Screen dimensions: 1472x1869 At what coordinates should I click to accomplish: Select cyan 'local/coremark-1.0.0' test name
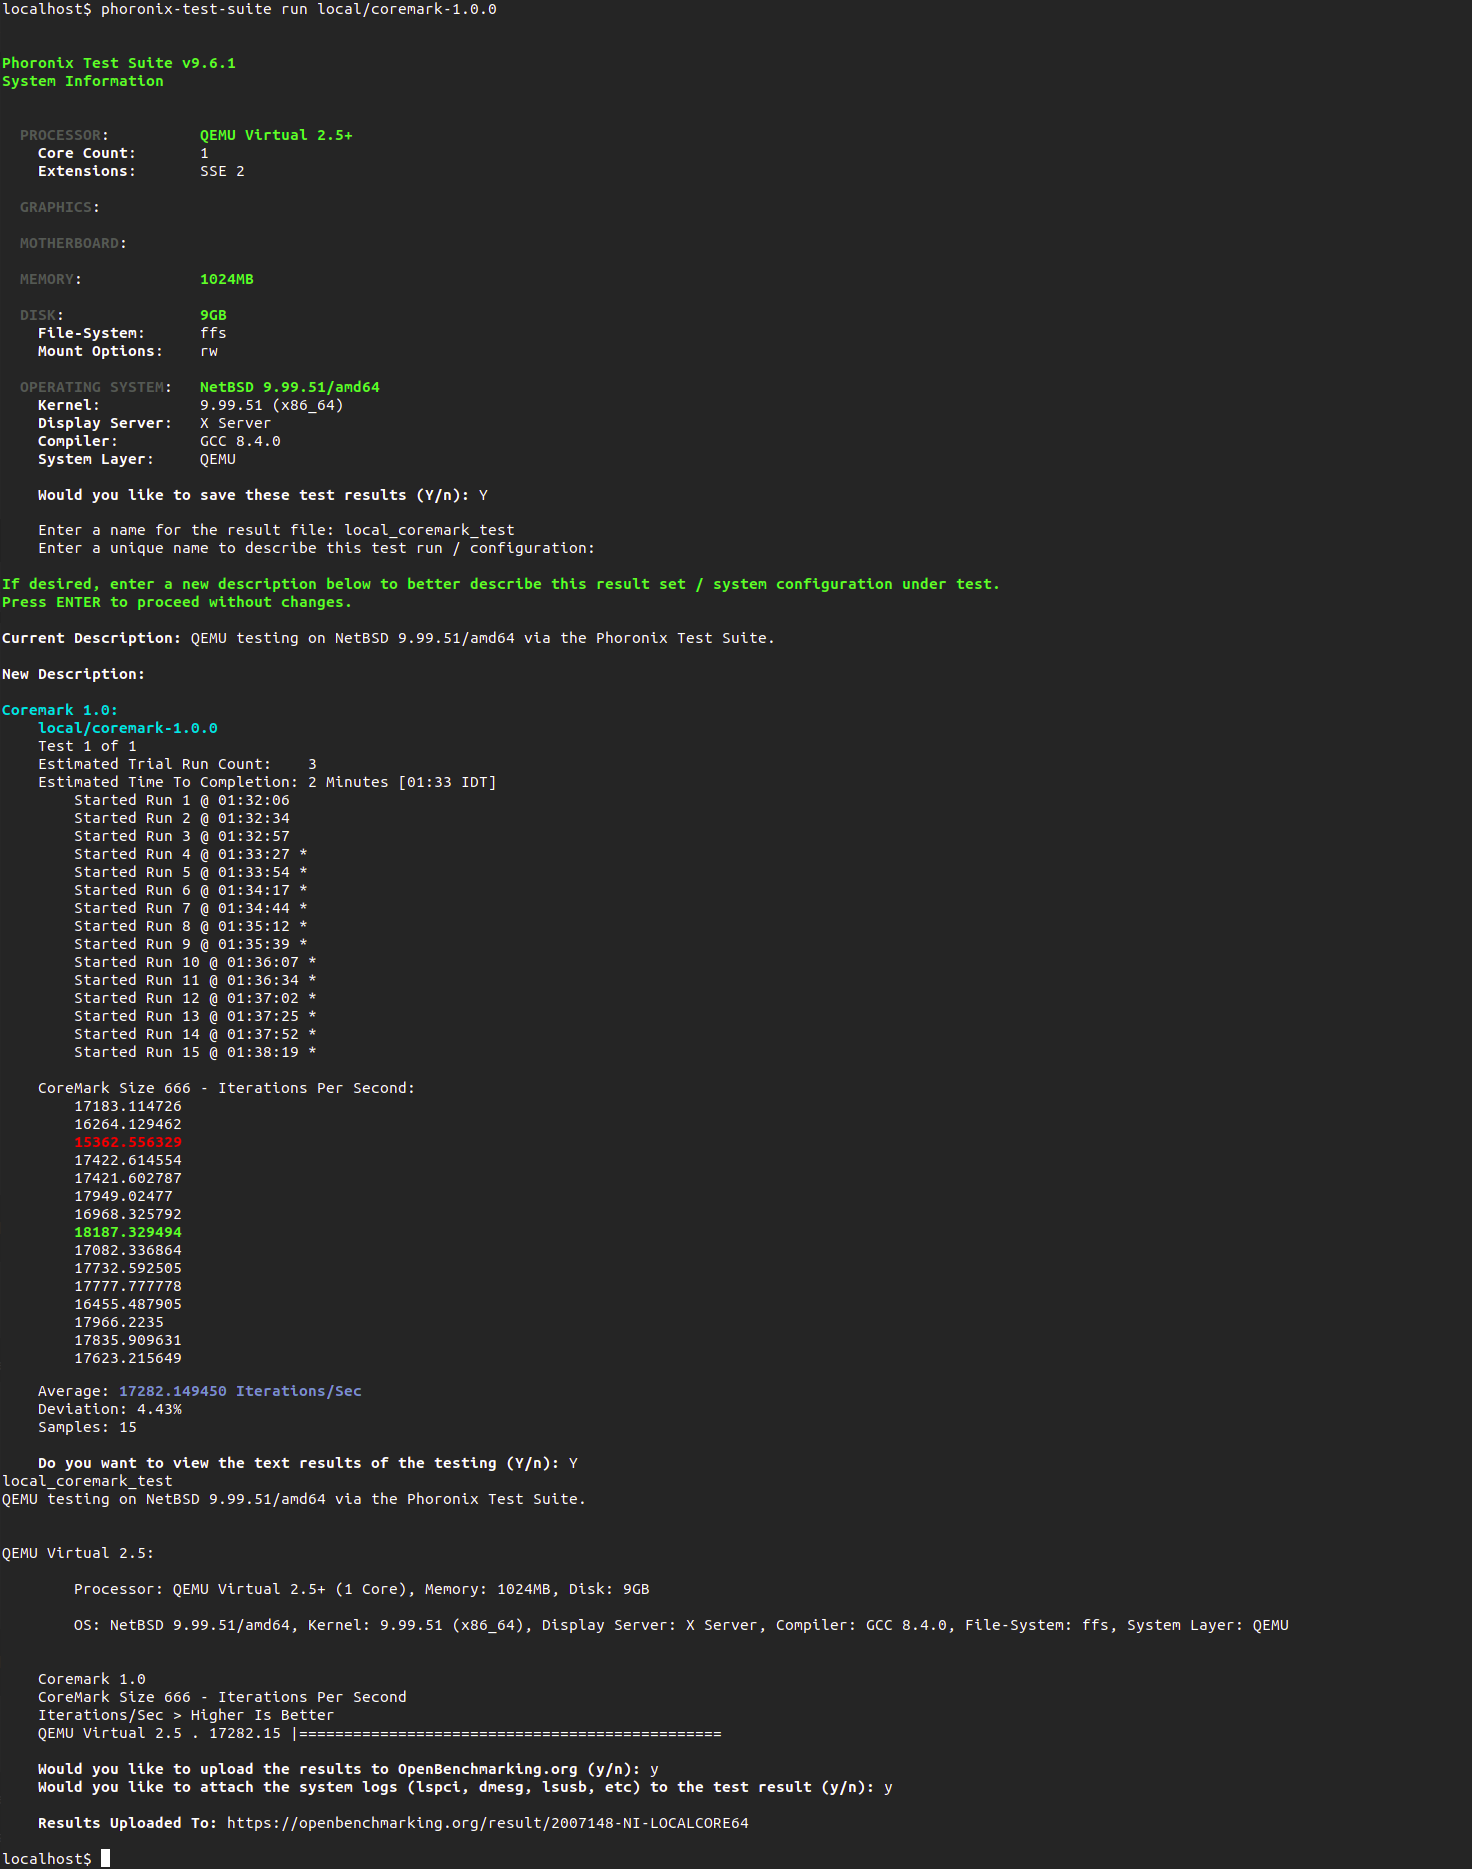(128, 728)
